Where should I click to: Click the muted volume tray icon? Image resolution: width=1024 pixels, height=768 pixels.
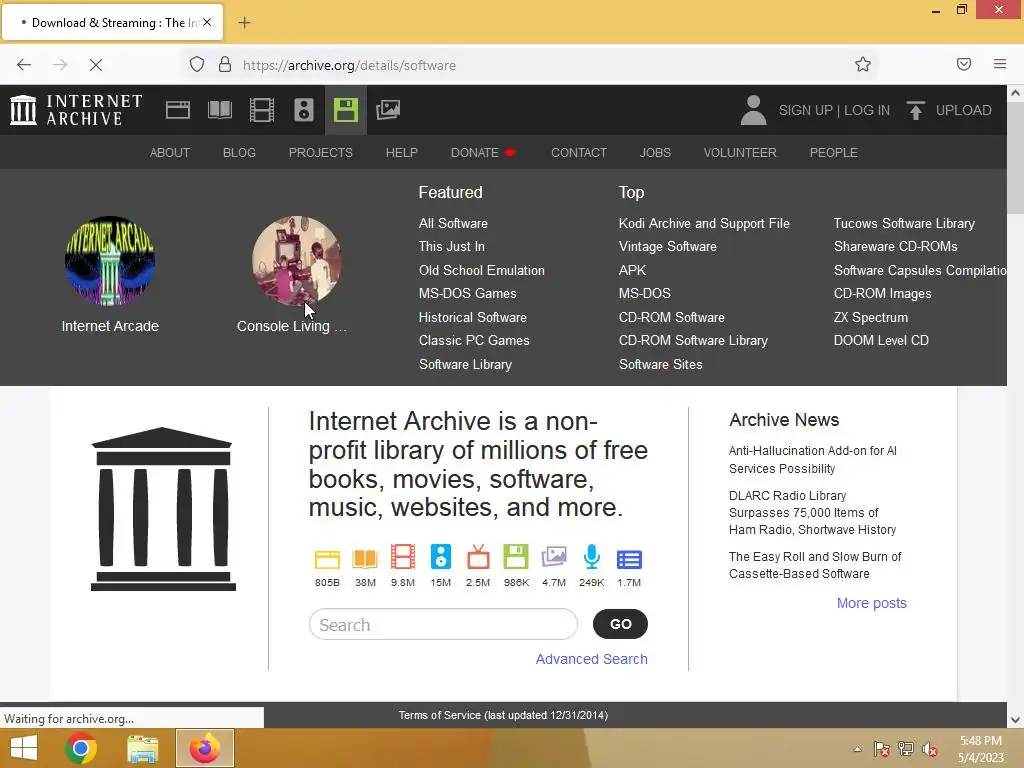tap(930, 749)
